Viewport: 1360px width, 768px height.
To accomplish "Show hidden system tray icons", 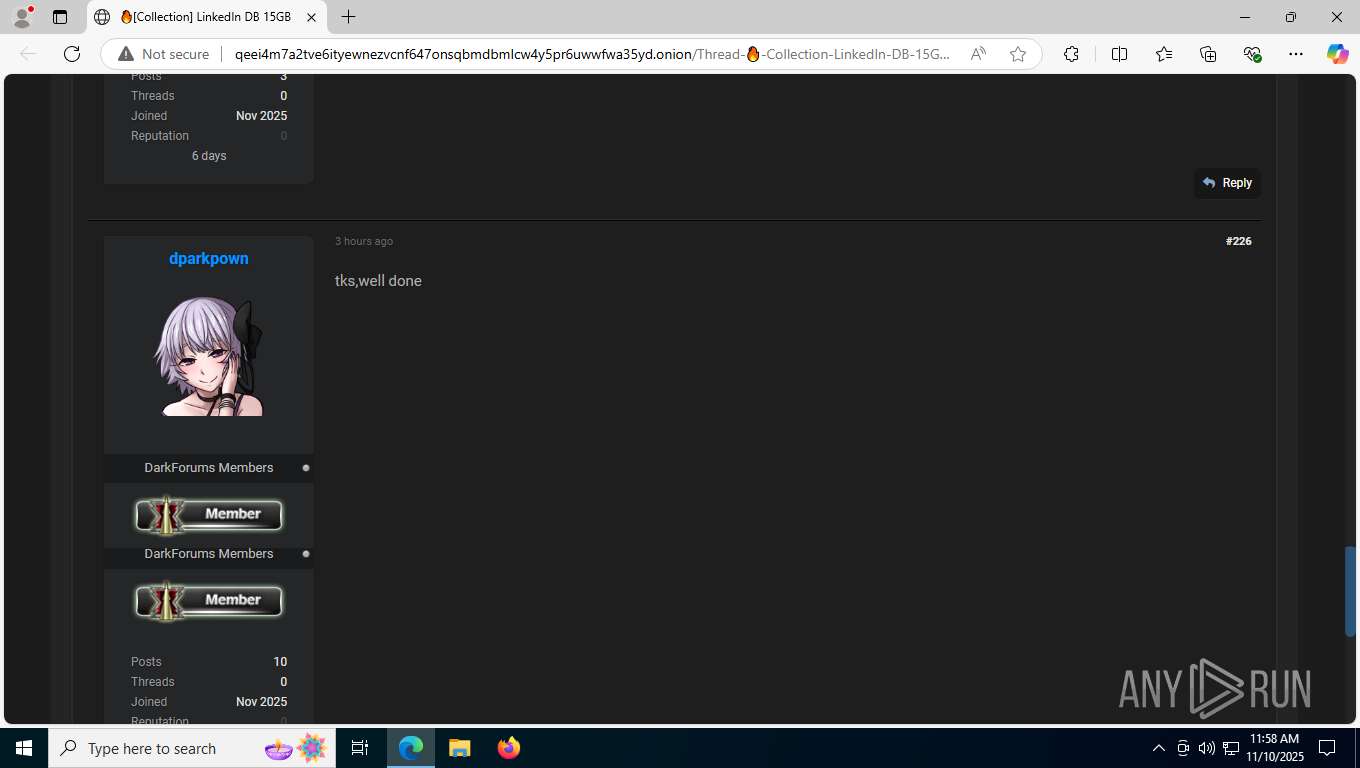I will [x=1159, y=748].
